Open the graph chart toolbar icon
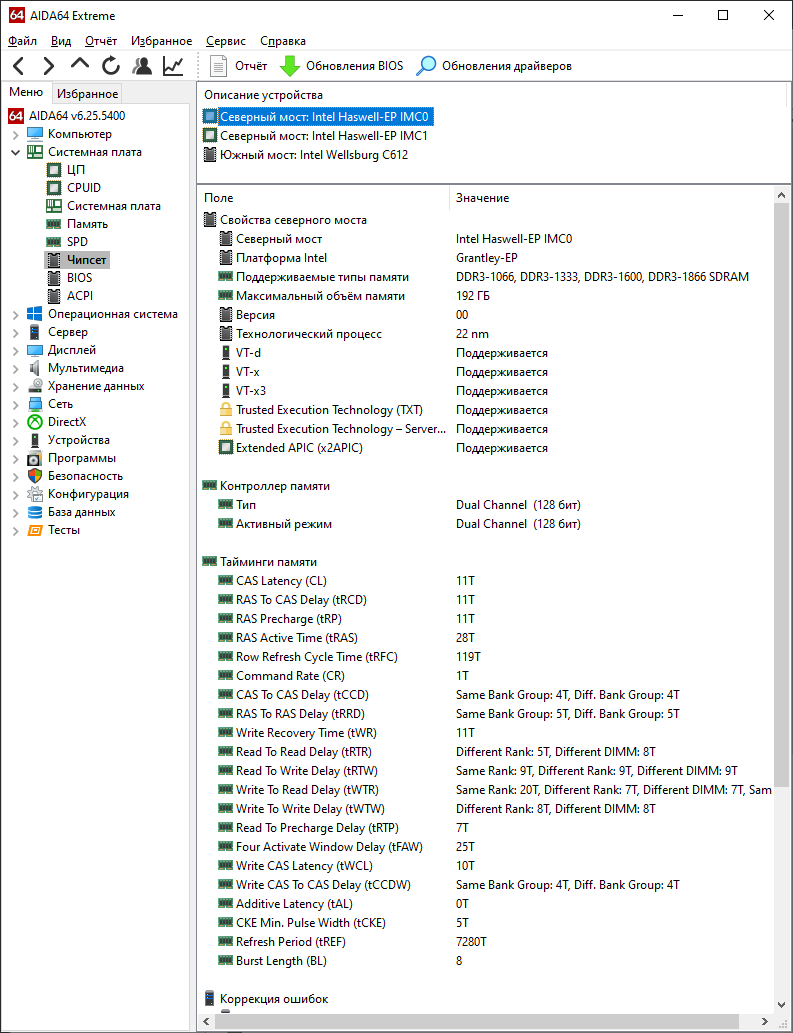Image resolution: width=793 pixels, height=1033 pixels. 173,66
